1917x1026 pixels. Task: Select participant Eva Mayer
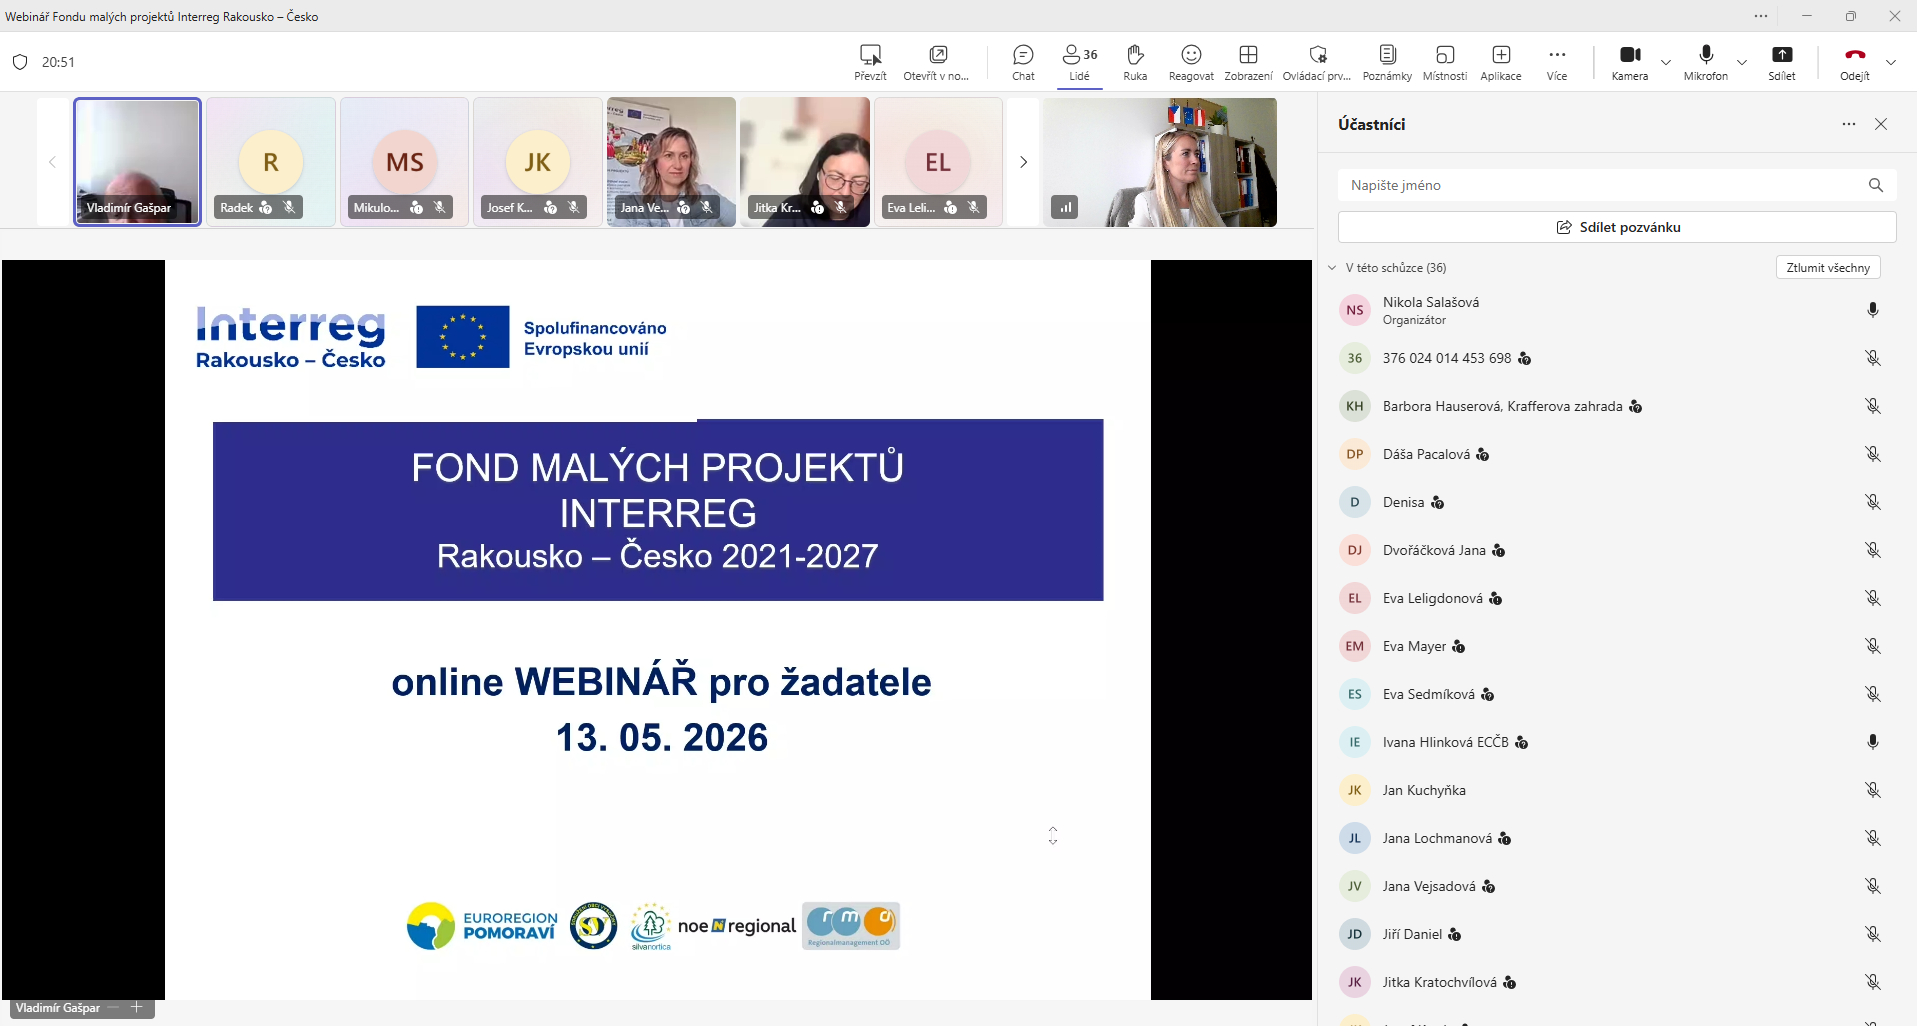[x=1617, y=646]
